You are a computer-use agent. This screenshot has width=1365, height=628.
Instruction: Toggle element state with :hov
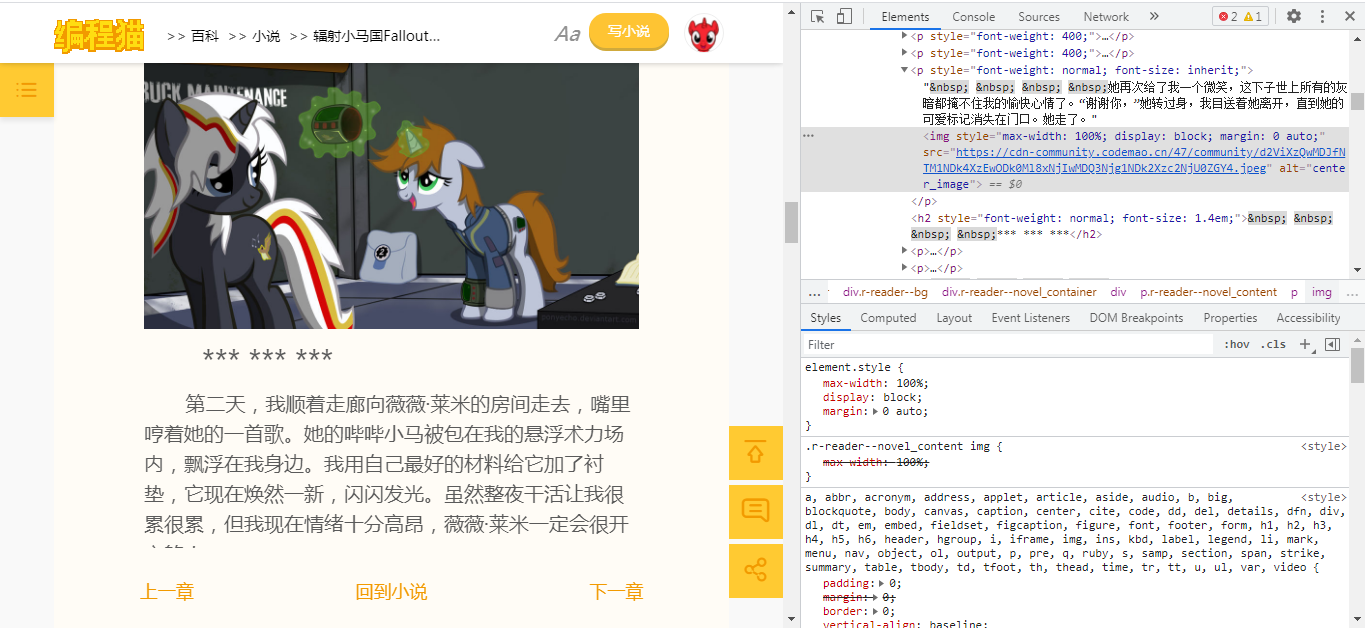(x=1237, y=344)
